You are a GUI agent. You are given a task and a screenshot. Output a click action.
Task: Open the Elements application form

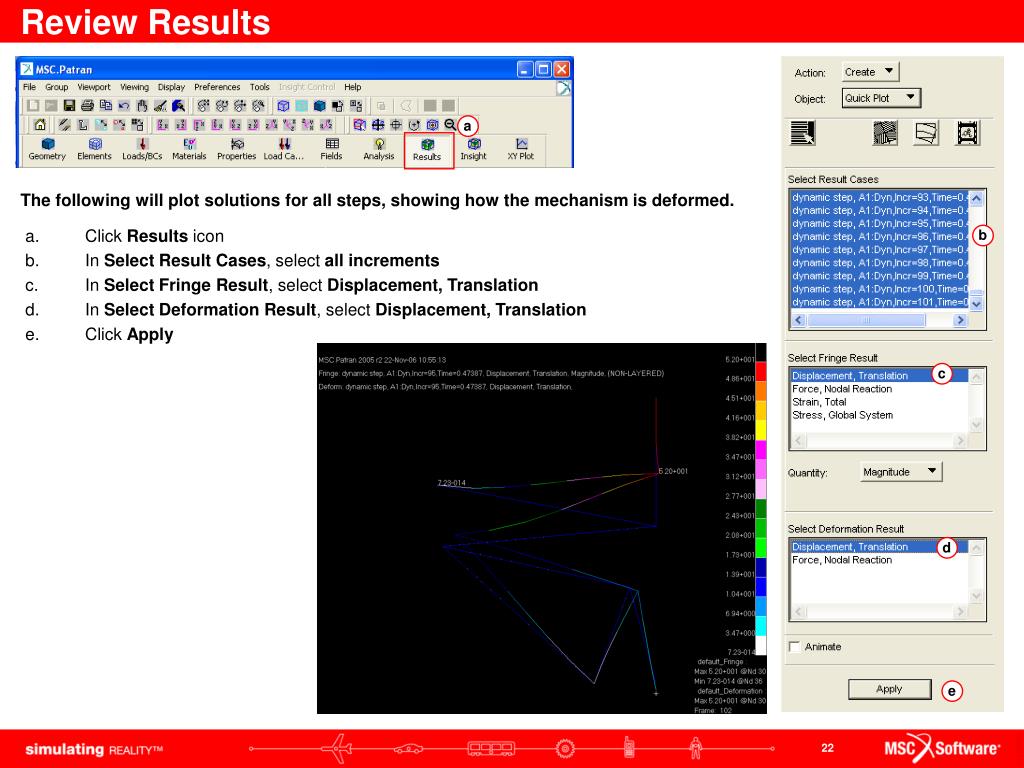95,149
